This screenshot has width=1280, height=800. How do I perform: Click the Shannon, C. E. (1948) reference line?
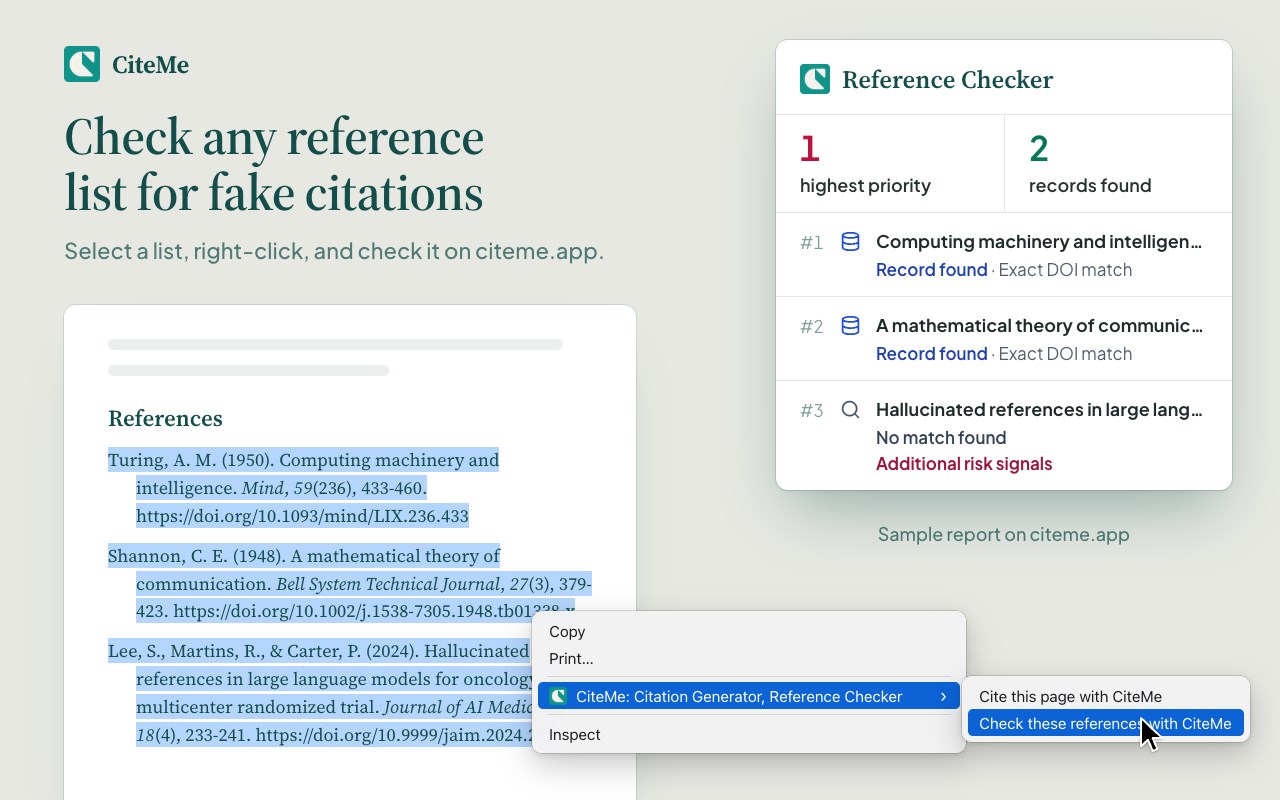pyautogui.click(x=304, y=556)
